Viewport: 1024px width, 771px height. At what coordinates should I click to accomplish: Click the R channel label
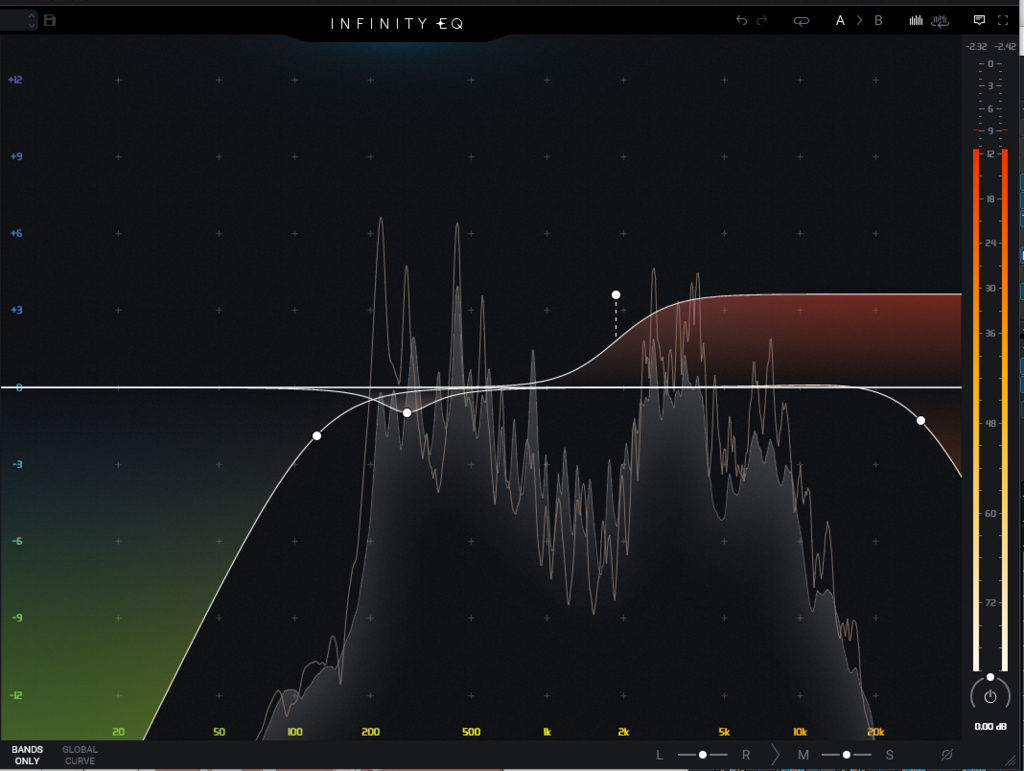click(x=746, y=755)
